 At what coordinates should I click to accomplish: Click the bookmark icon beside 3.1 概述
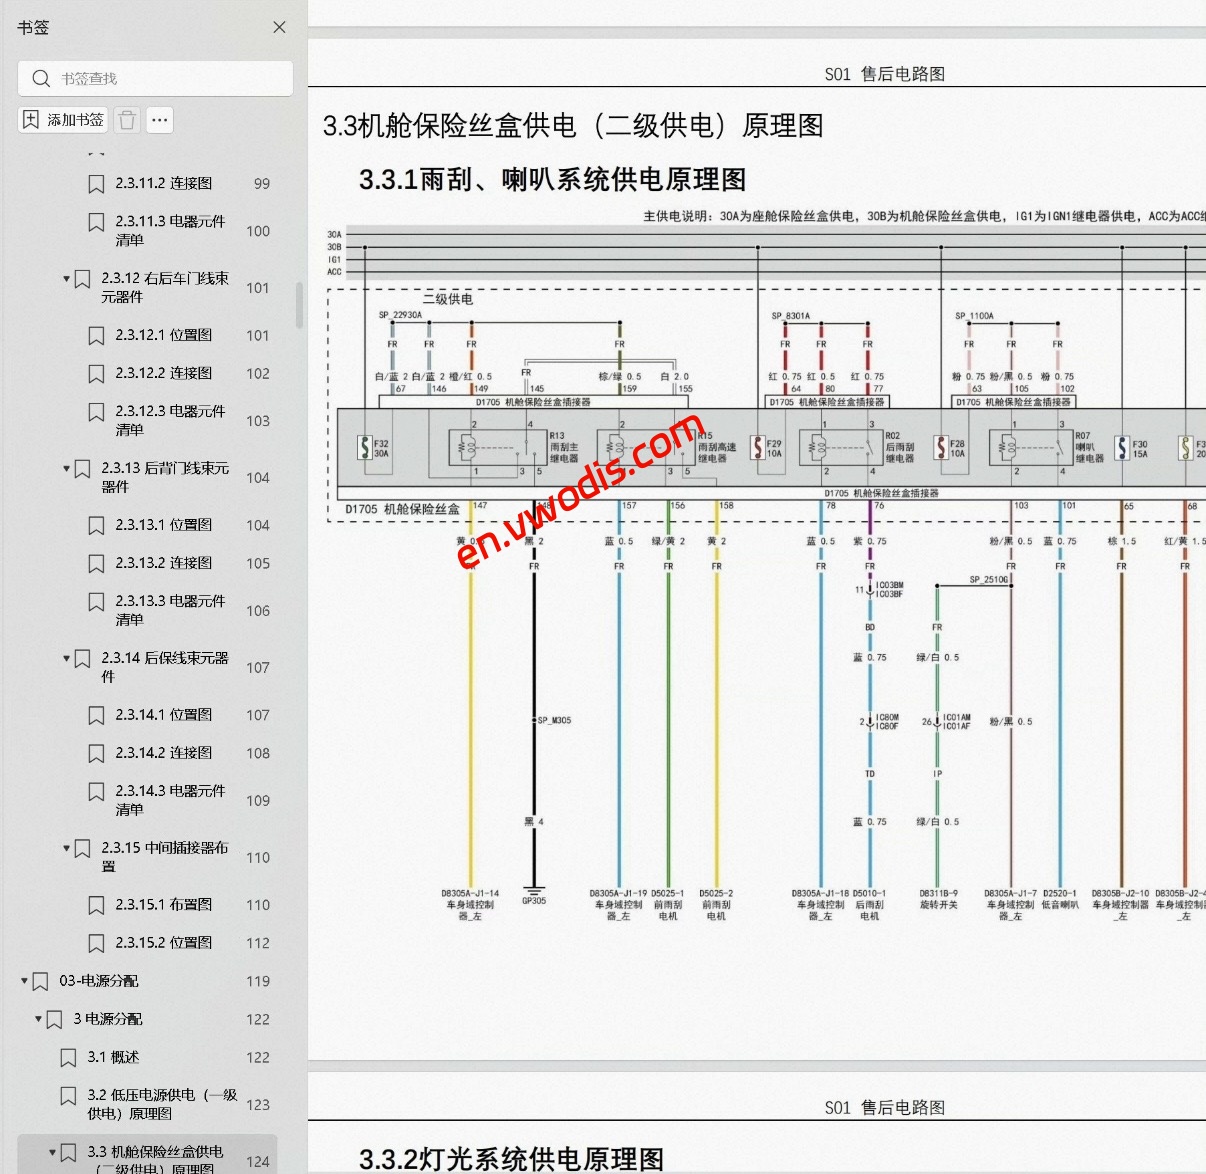click(x=68, y=1057)
